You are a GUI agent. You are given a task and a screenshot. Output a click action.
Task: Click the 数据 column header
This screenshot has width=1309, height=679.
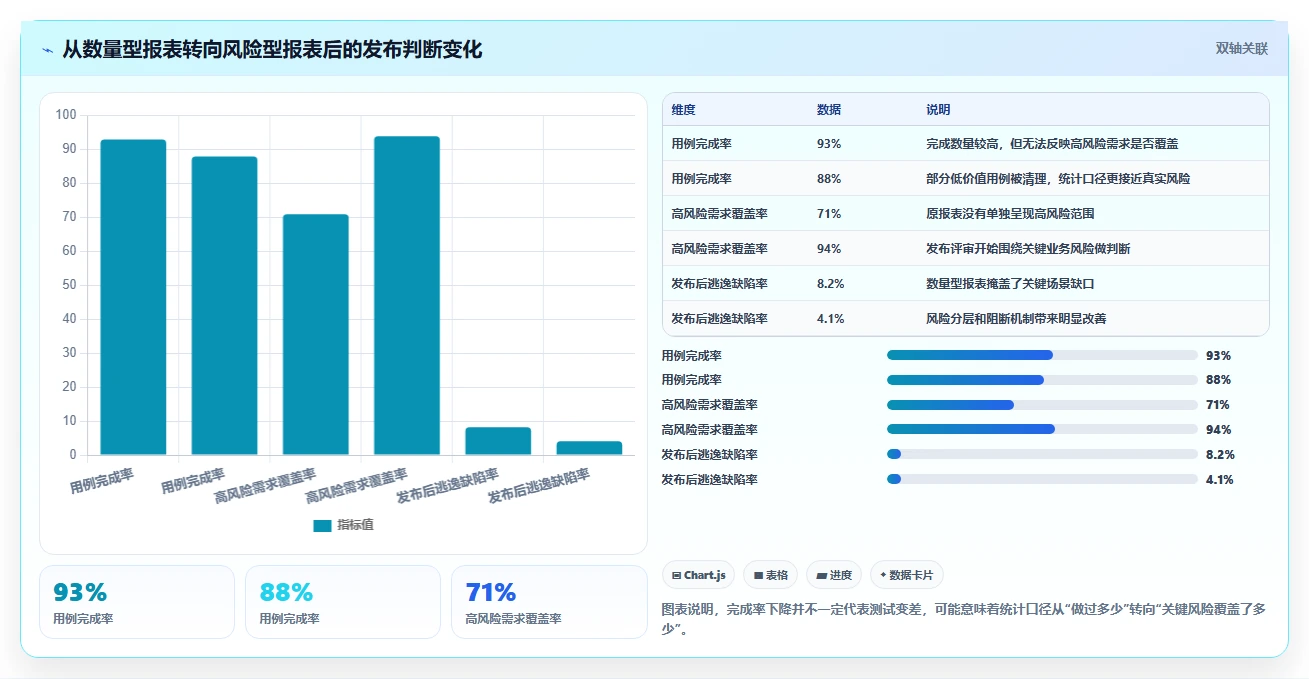[x=829, y=109]
